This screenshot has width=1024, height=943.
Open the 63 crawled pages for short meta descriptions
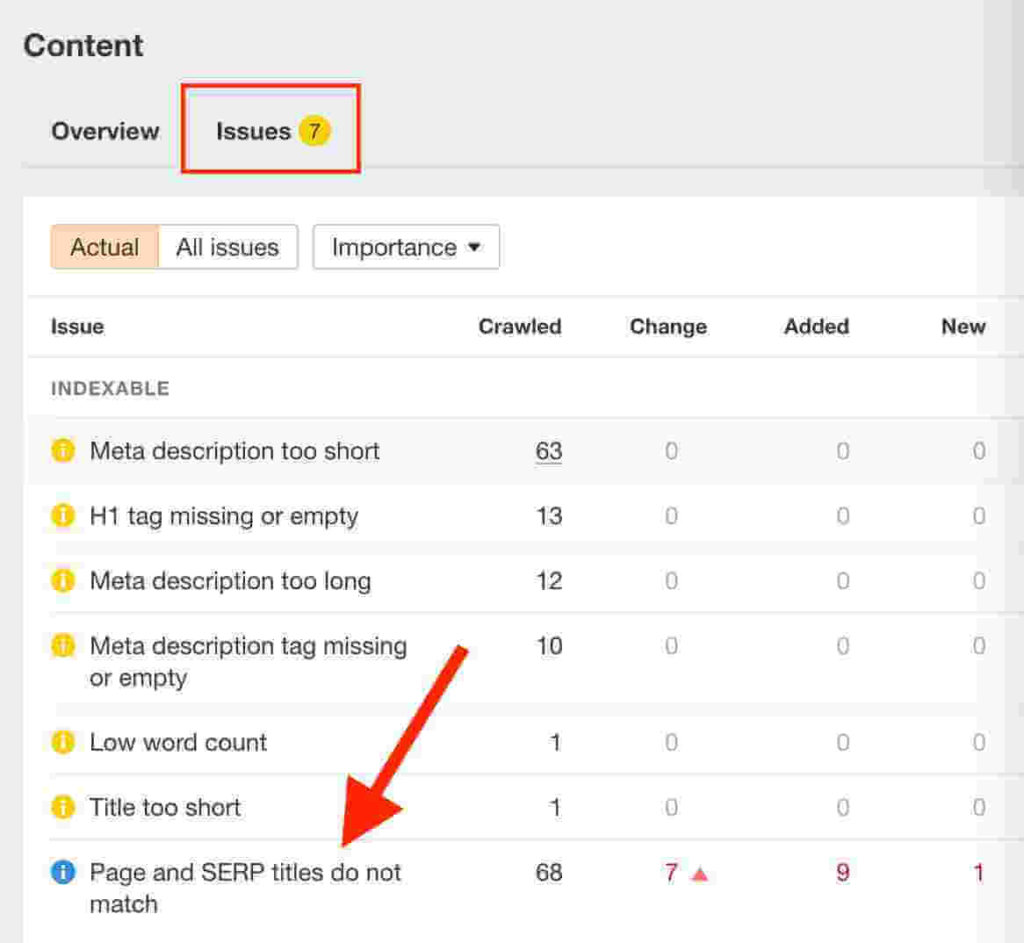(549, 451)
